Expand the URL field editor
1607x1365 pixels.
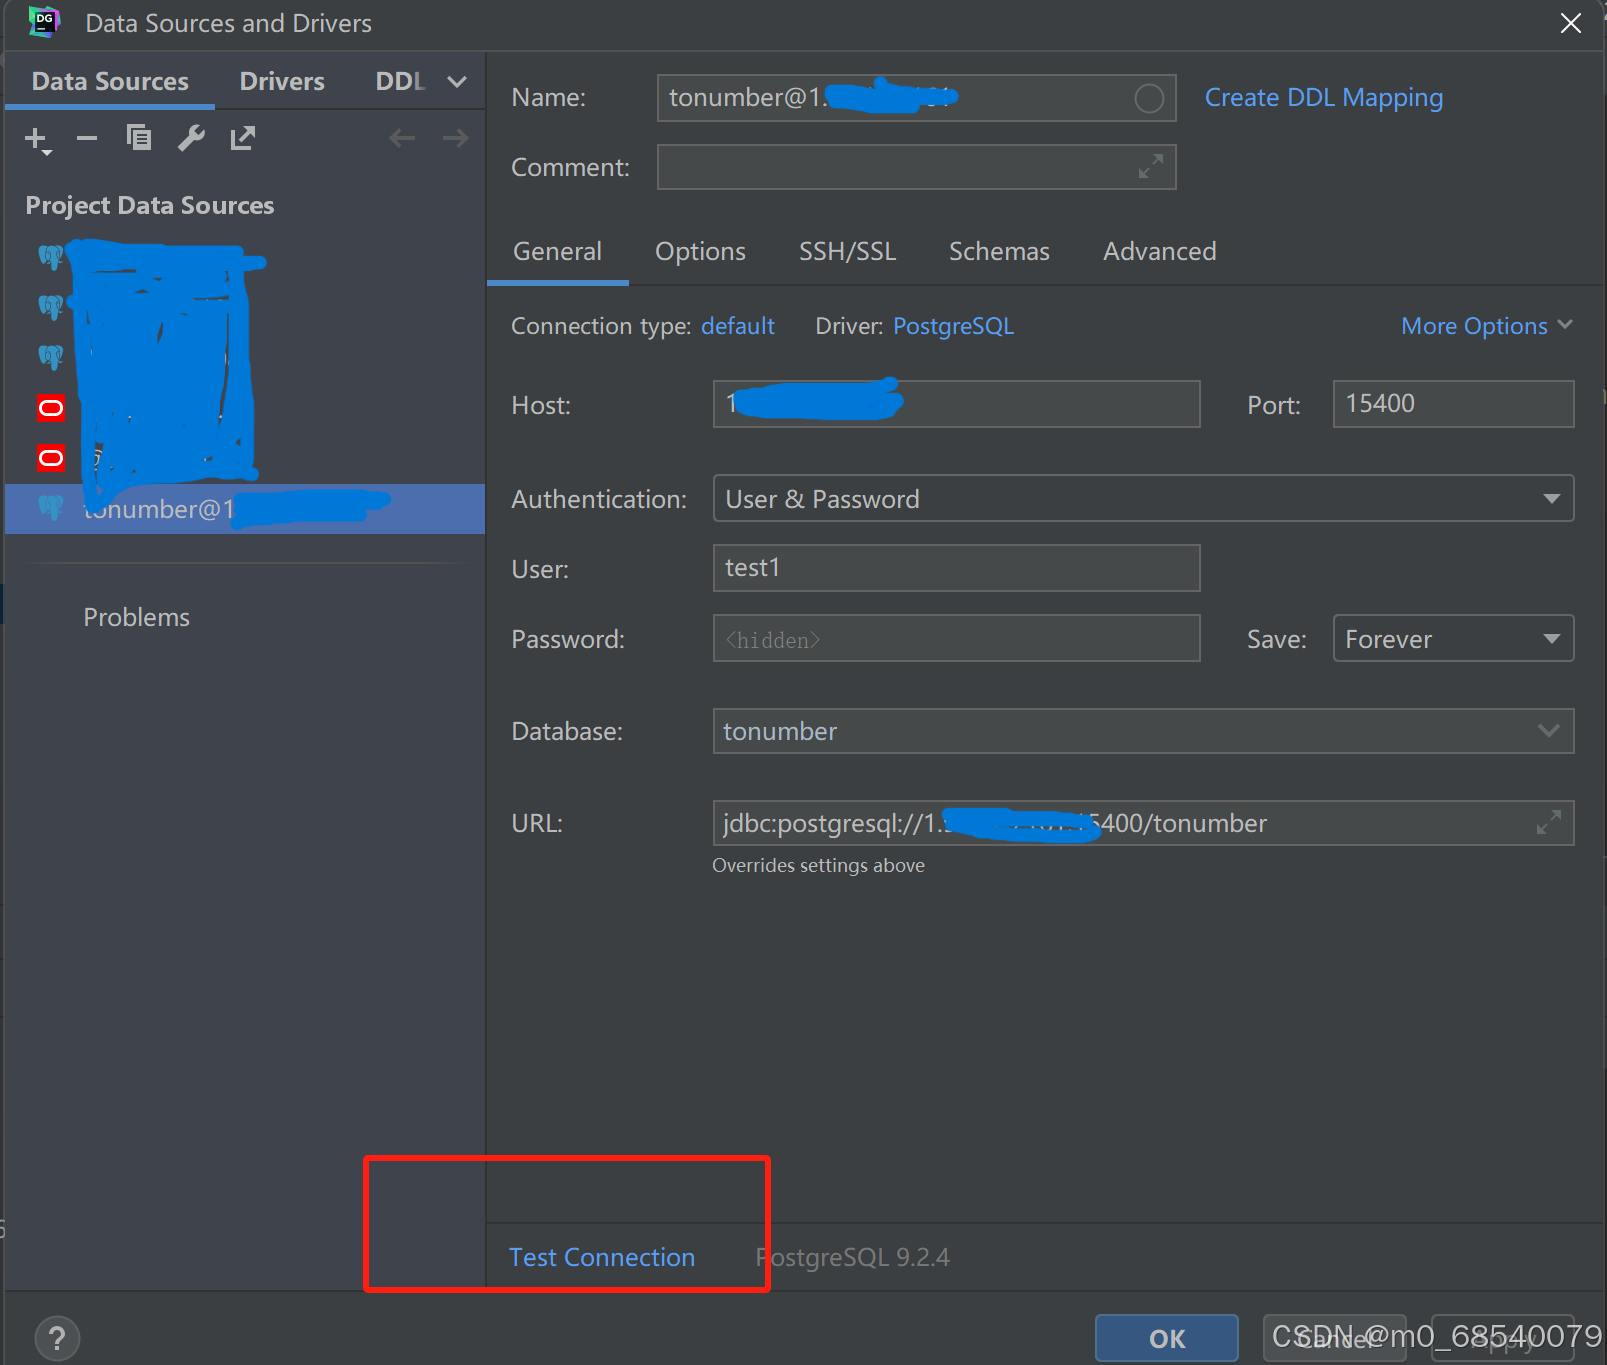1549,823
